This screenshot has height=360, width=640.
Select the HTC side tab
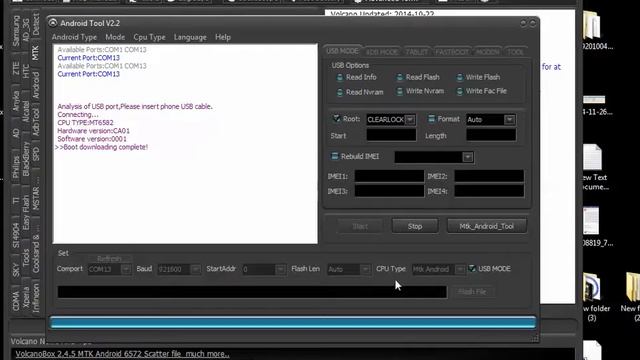click(26, 70)
